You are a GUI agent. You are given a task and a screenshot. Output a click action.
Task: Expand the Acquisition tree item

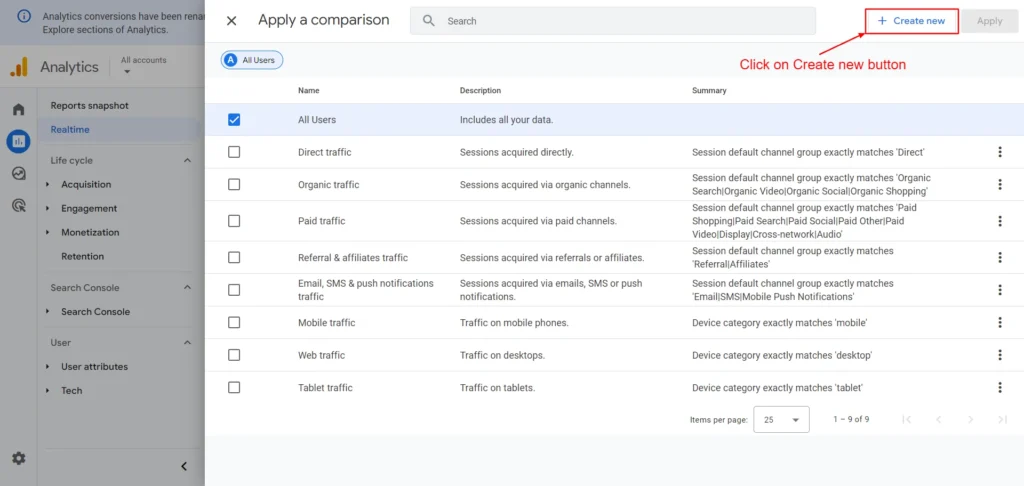(x=48, y=185)
